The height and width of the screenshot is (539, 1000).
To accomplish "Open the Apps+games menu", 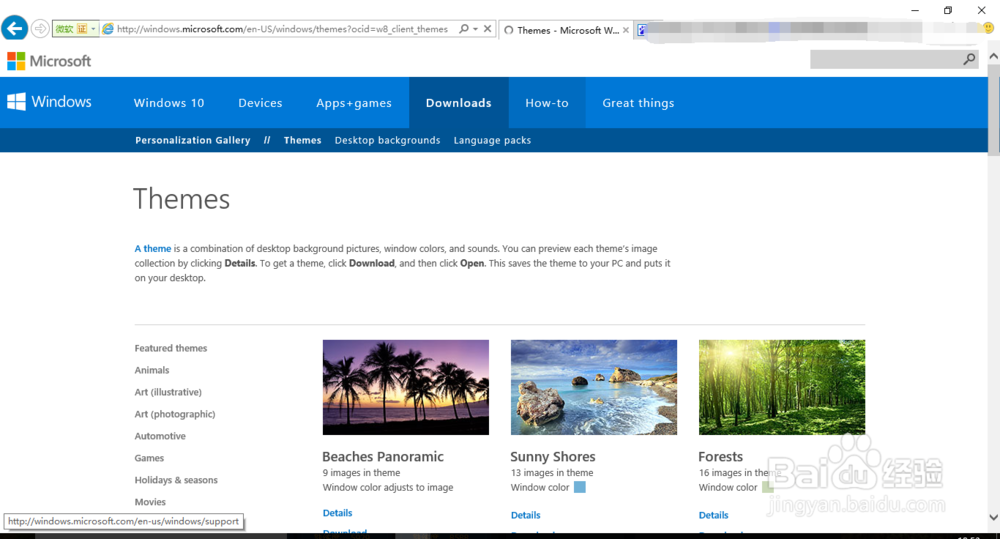I will click(x=354, y=103).
